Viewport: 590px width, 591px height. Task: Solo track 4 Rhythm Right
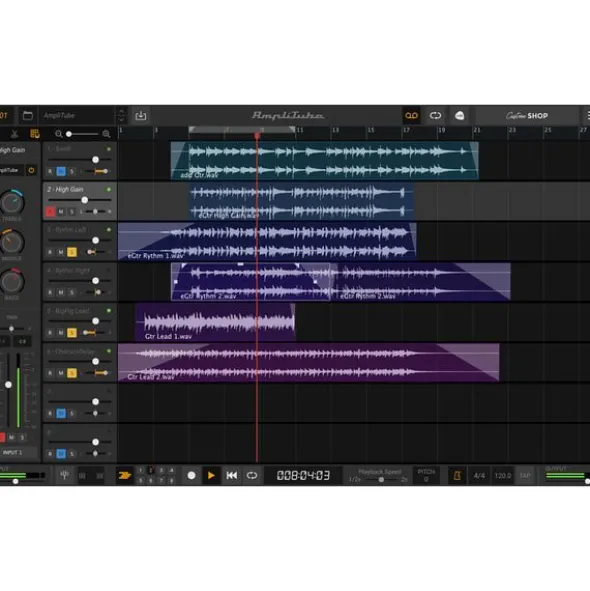[x=72, y=292]
